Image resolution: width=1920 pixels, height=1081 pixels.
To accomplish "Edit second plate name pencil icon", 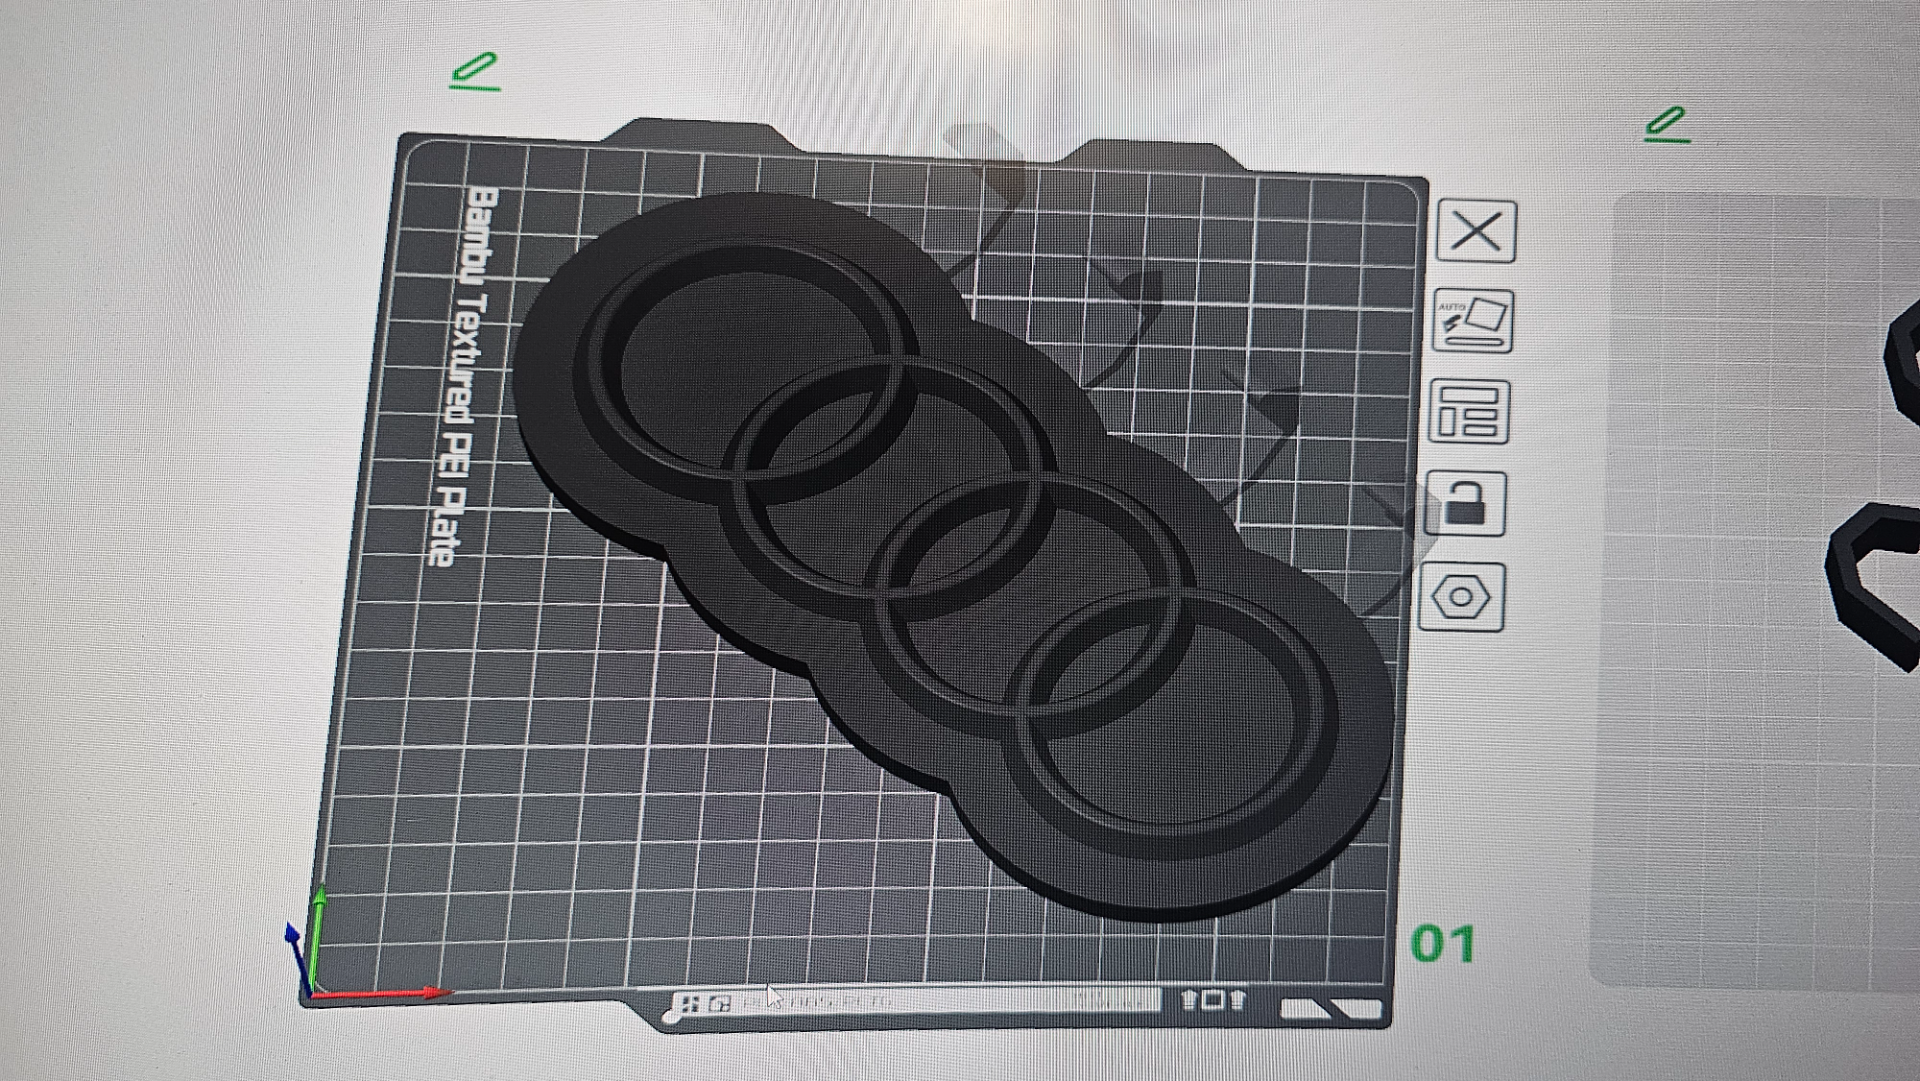I will coord(1668,125).
